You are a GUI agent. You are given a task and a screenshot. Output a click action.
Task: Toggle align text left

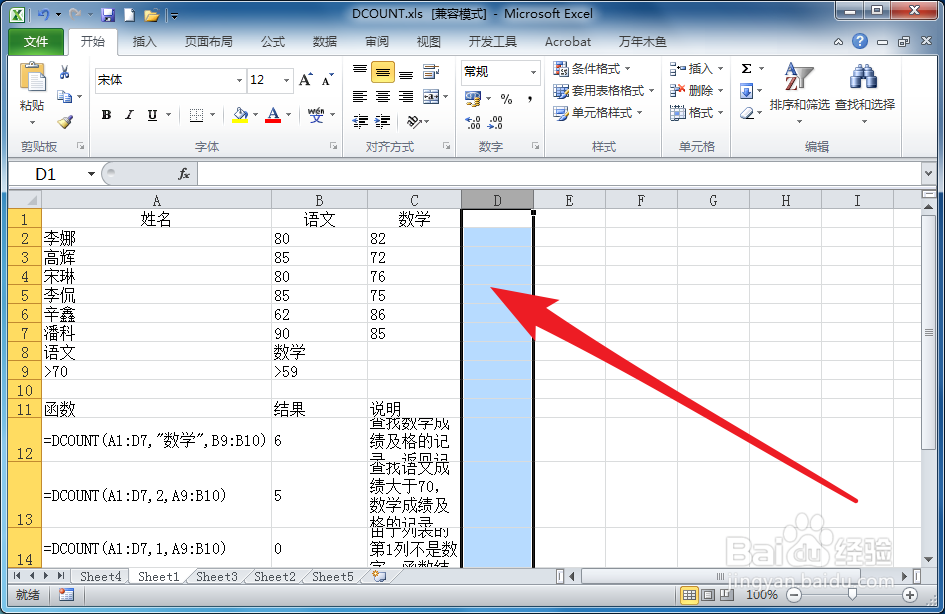pyautogui.click(x=360, y=96)
